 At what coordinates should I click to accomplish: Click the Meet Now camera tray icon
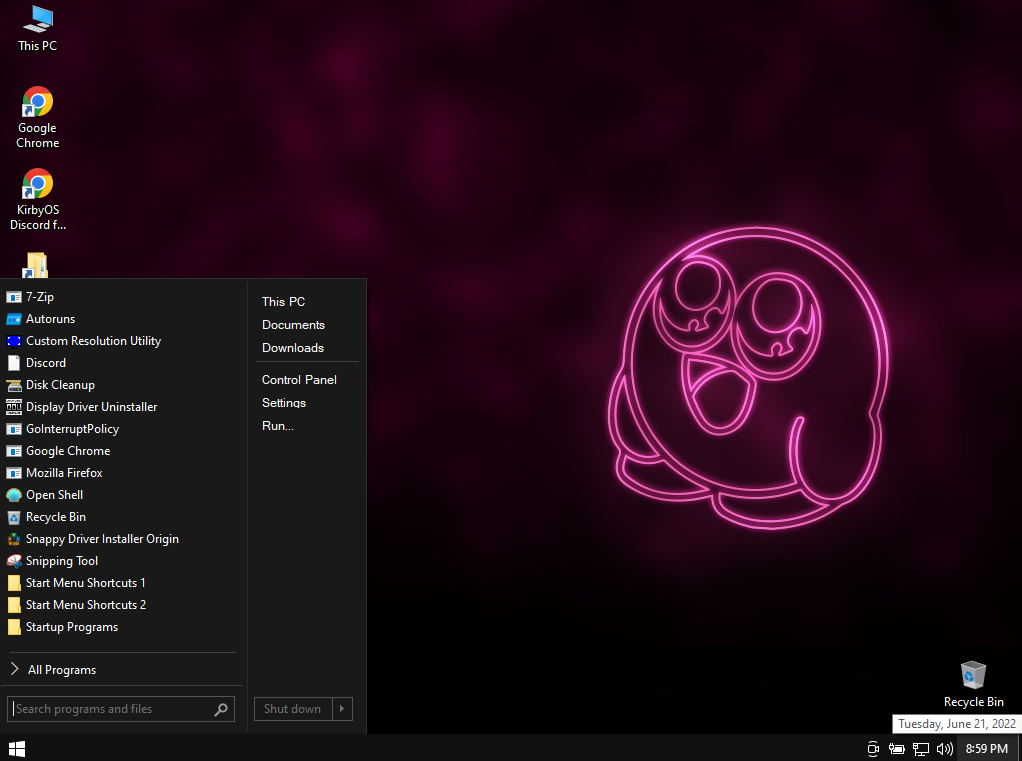coord(873,749)
